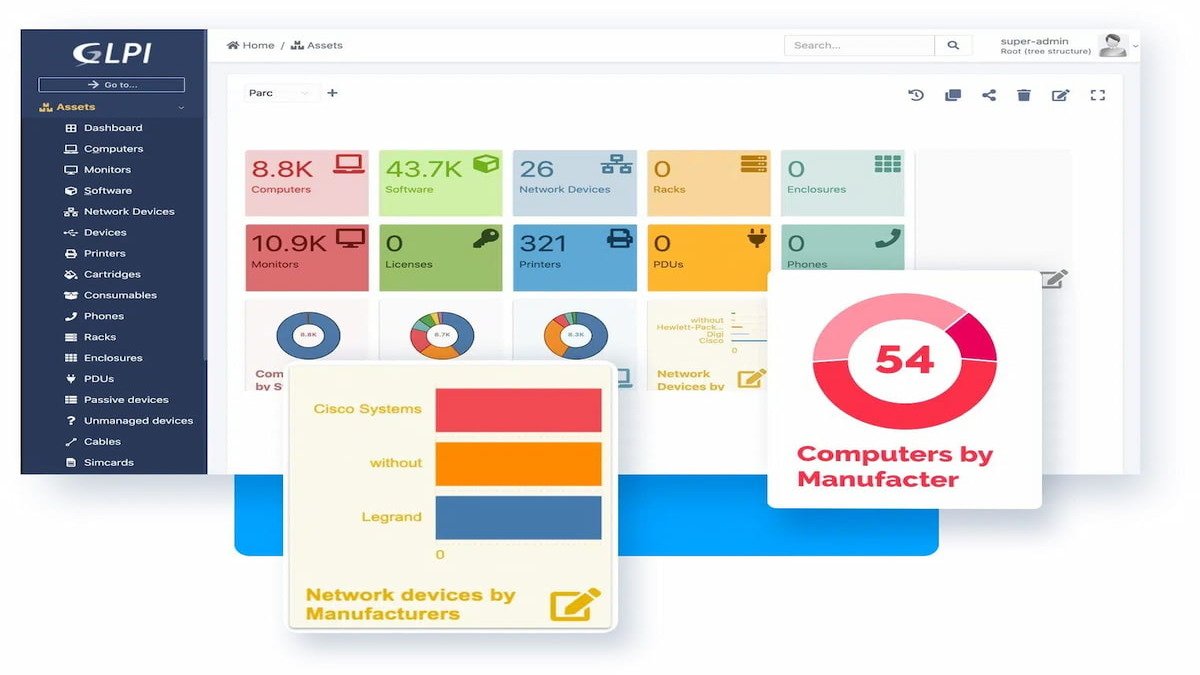Open Unmanaged devices in sidebar

click(x=138, y=421)
